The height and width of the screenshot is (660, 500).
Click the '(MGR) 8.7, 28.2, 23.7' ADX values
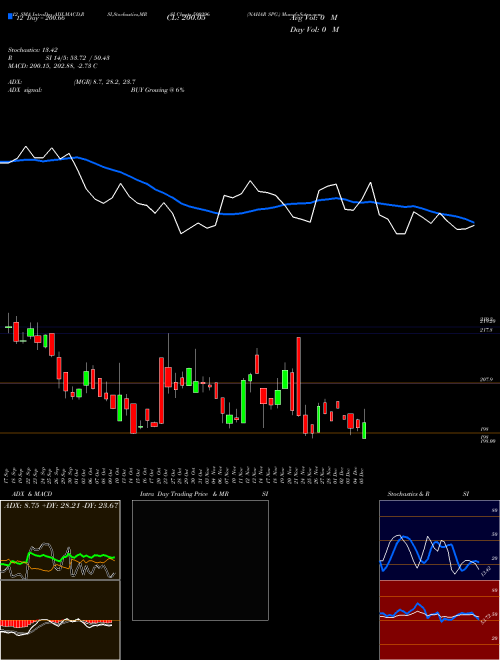104,82
